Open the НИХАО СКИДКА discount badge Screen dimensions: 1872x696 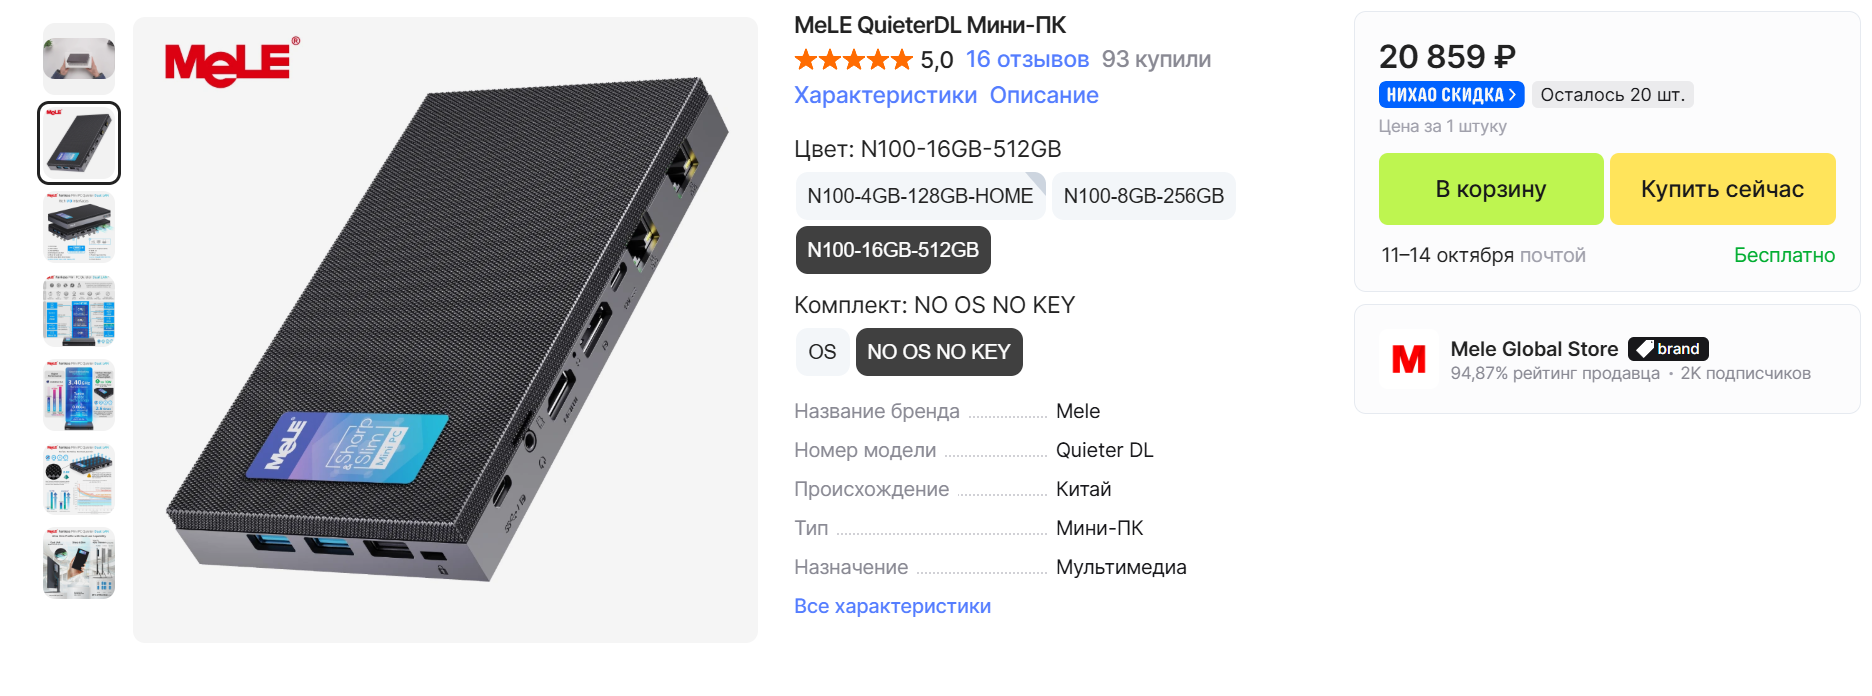coord(1451,95)
